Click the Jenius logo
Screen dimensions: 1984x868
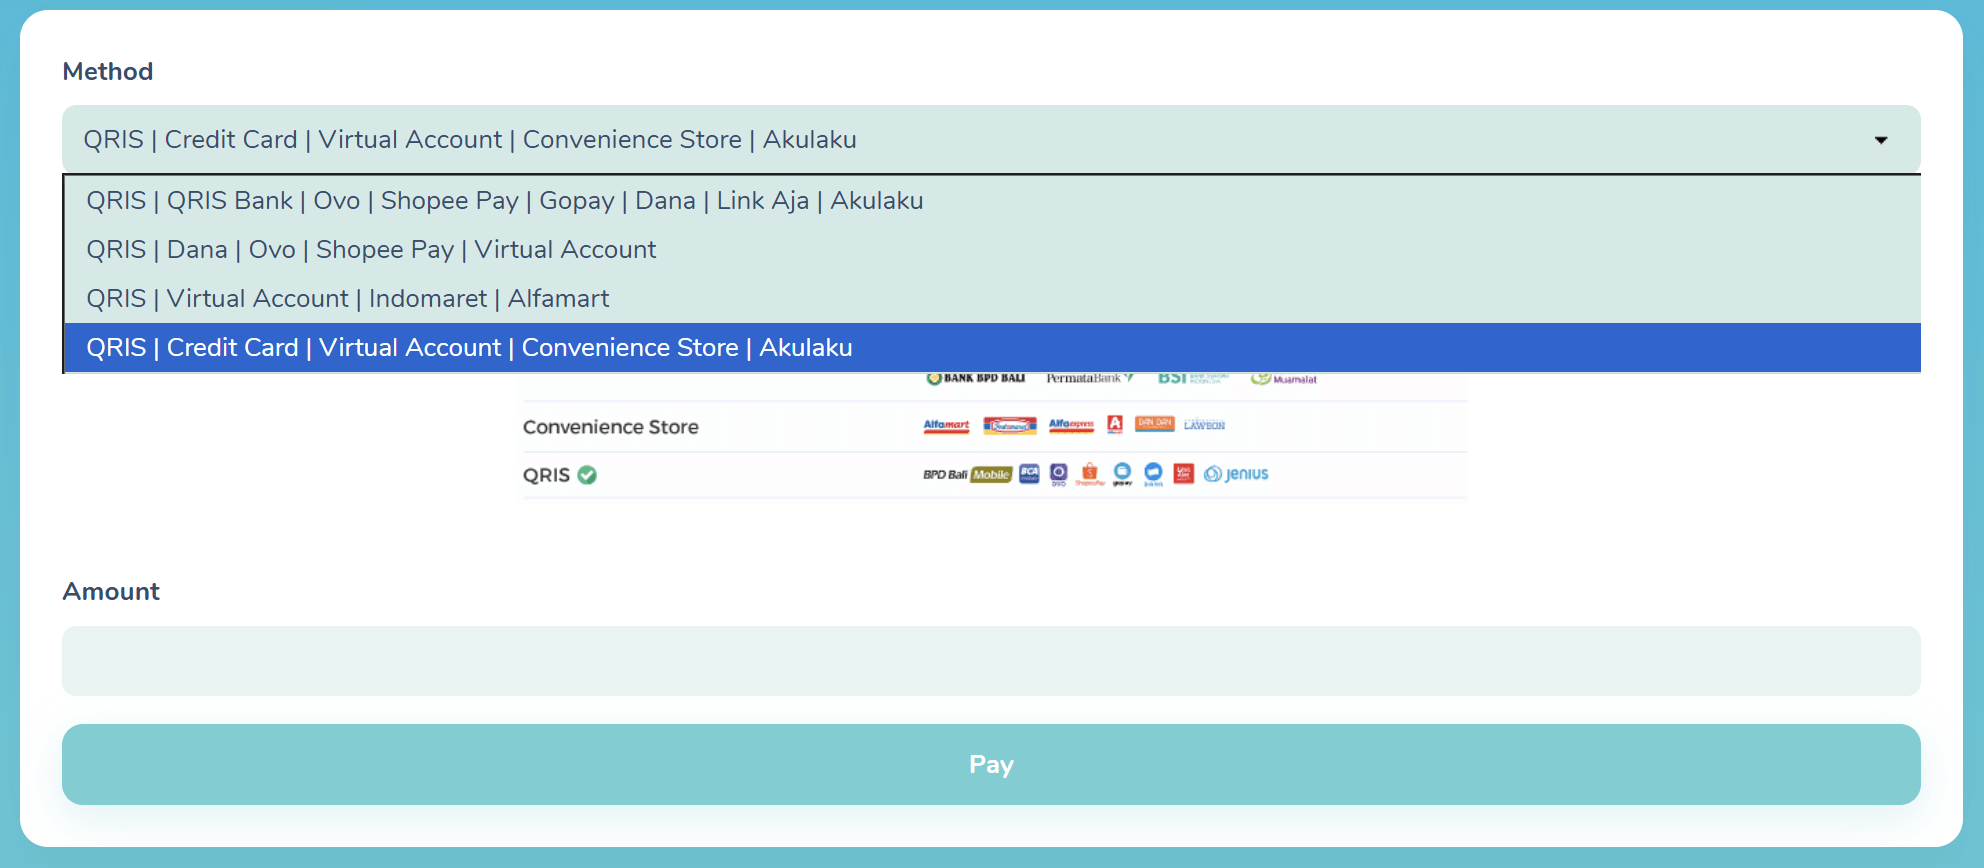click(1237, 474)
